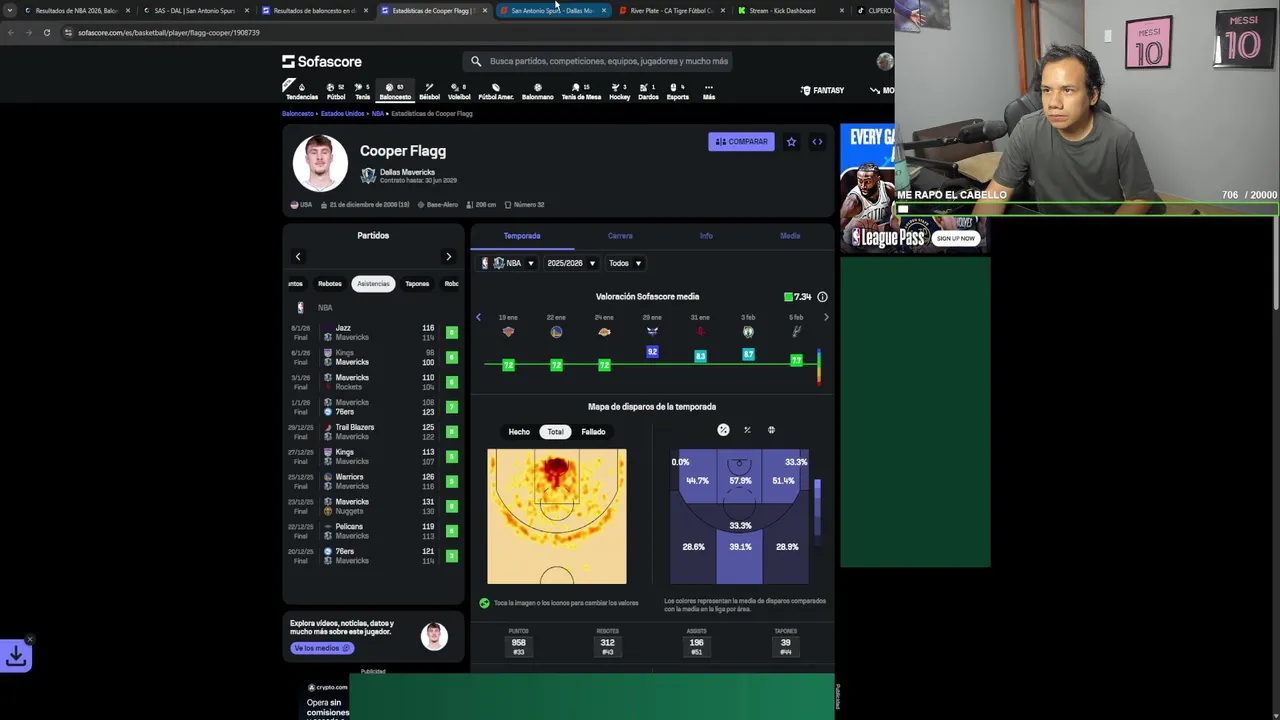
Task: Open the Dallas Mavericks team link
Action: 407,172
